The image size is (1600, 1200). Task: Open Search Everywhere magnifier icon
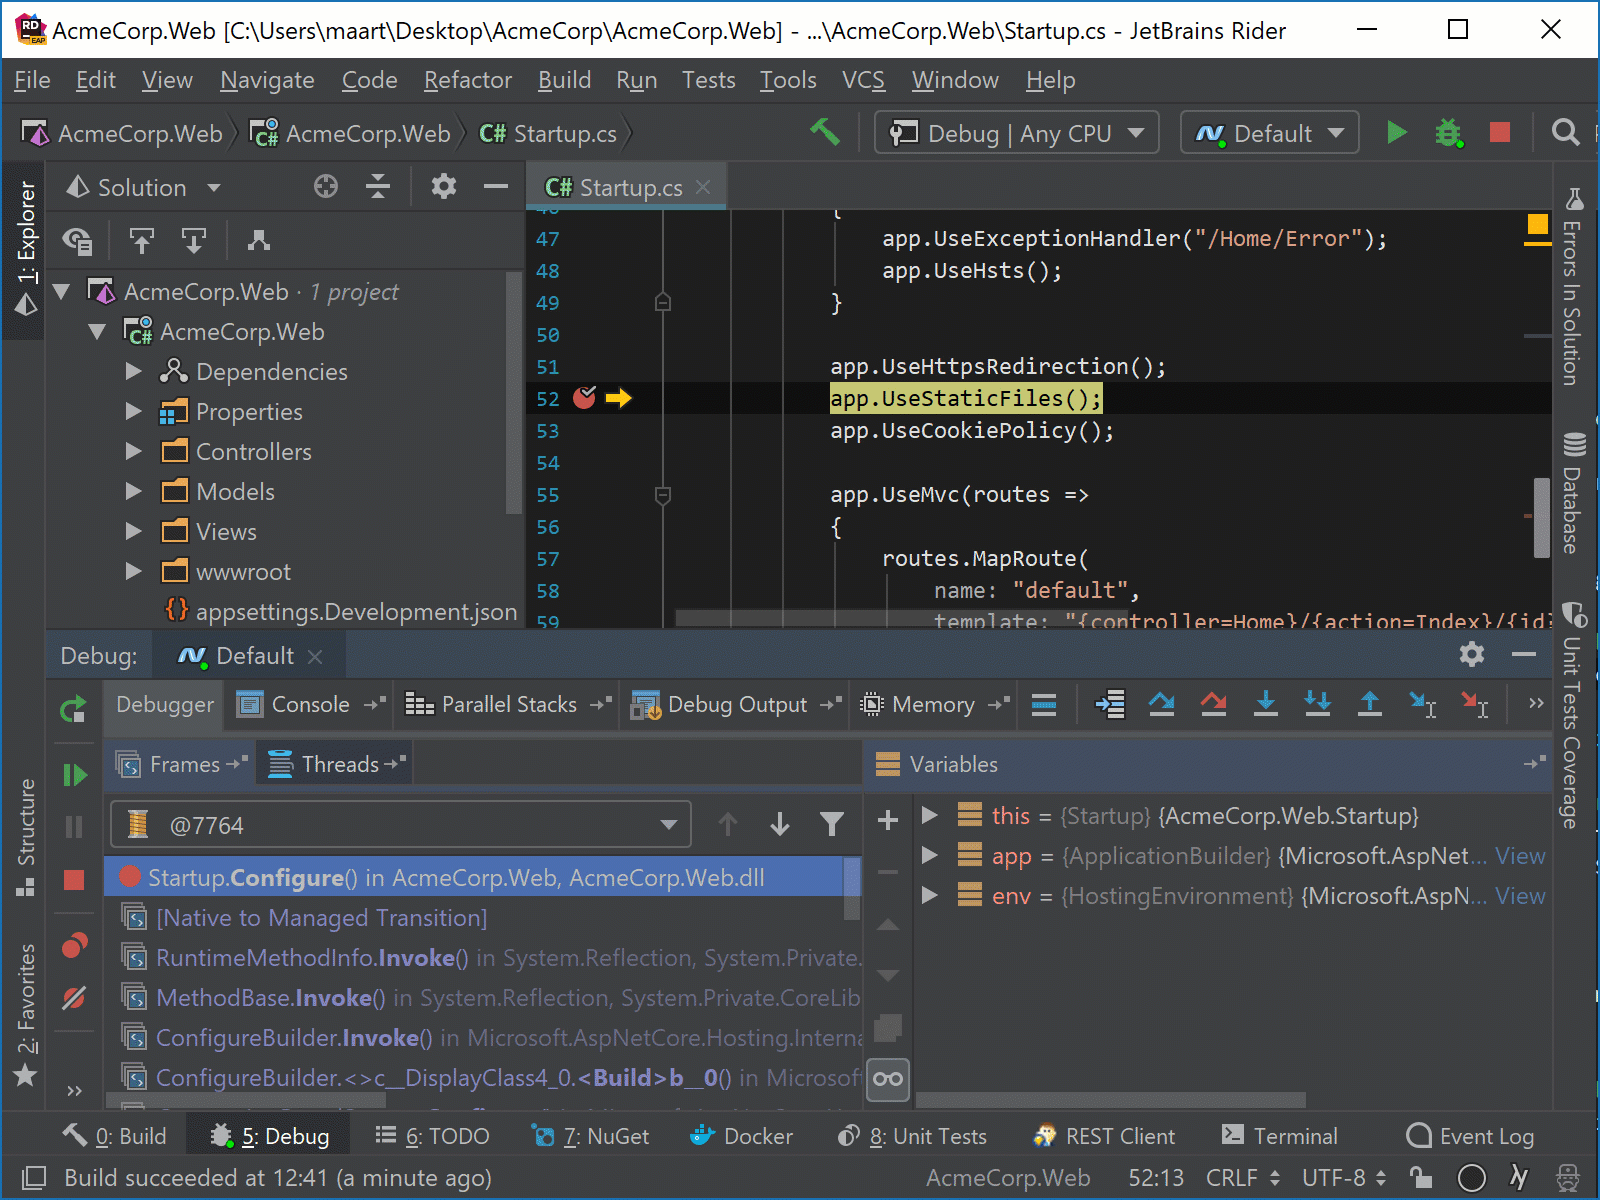1565,132
